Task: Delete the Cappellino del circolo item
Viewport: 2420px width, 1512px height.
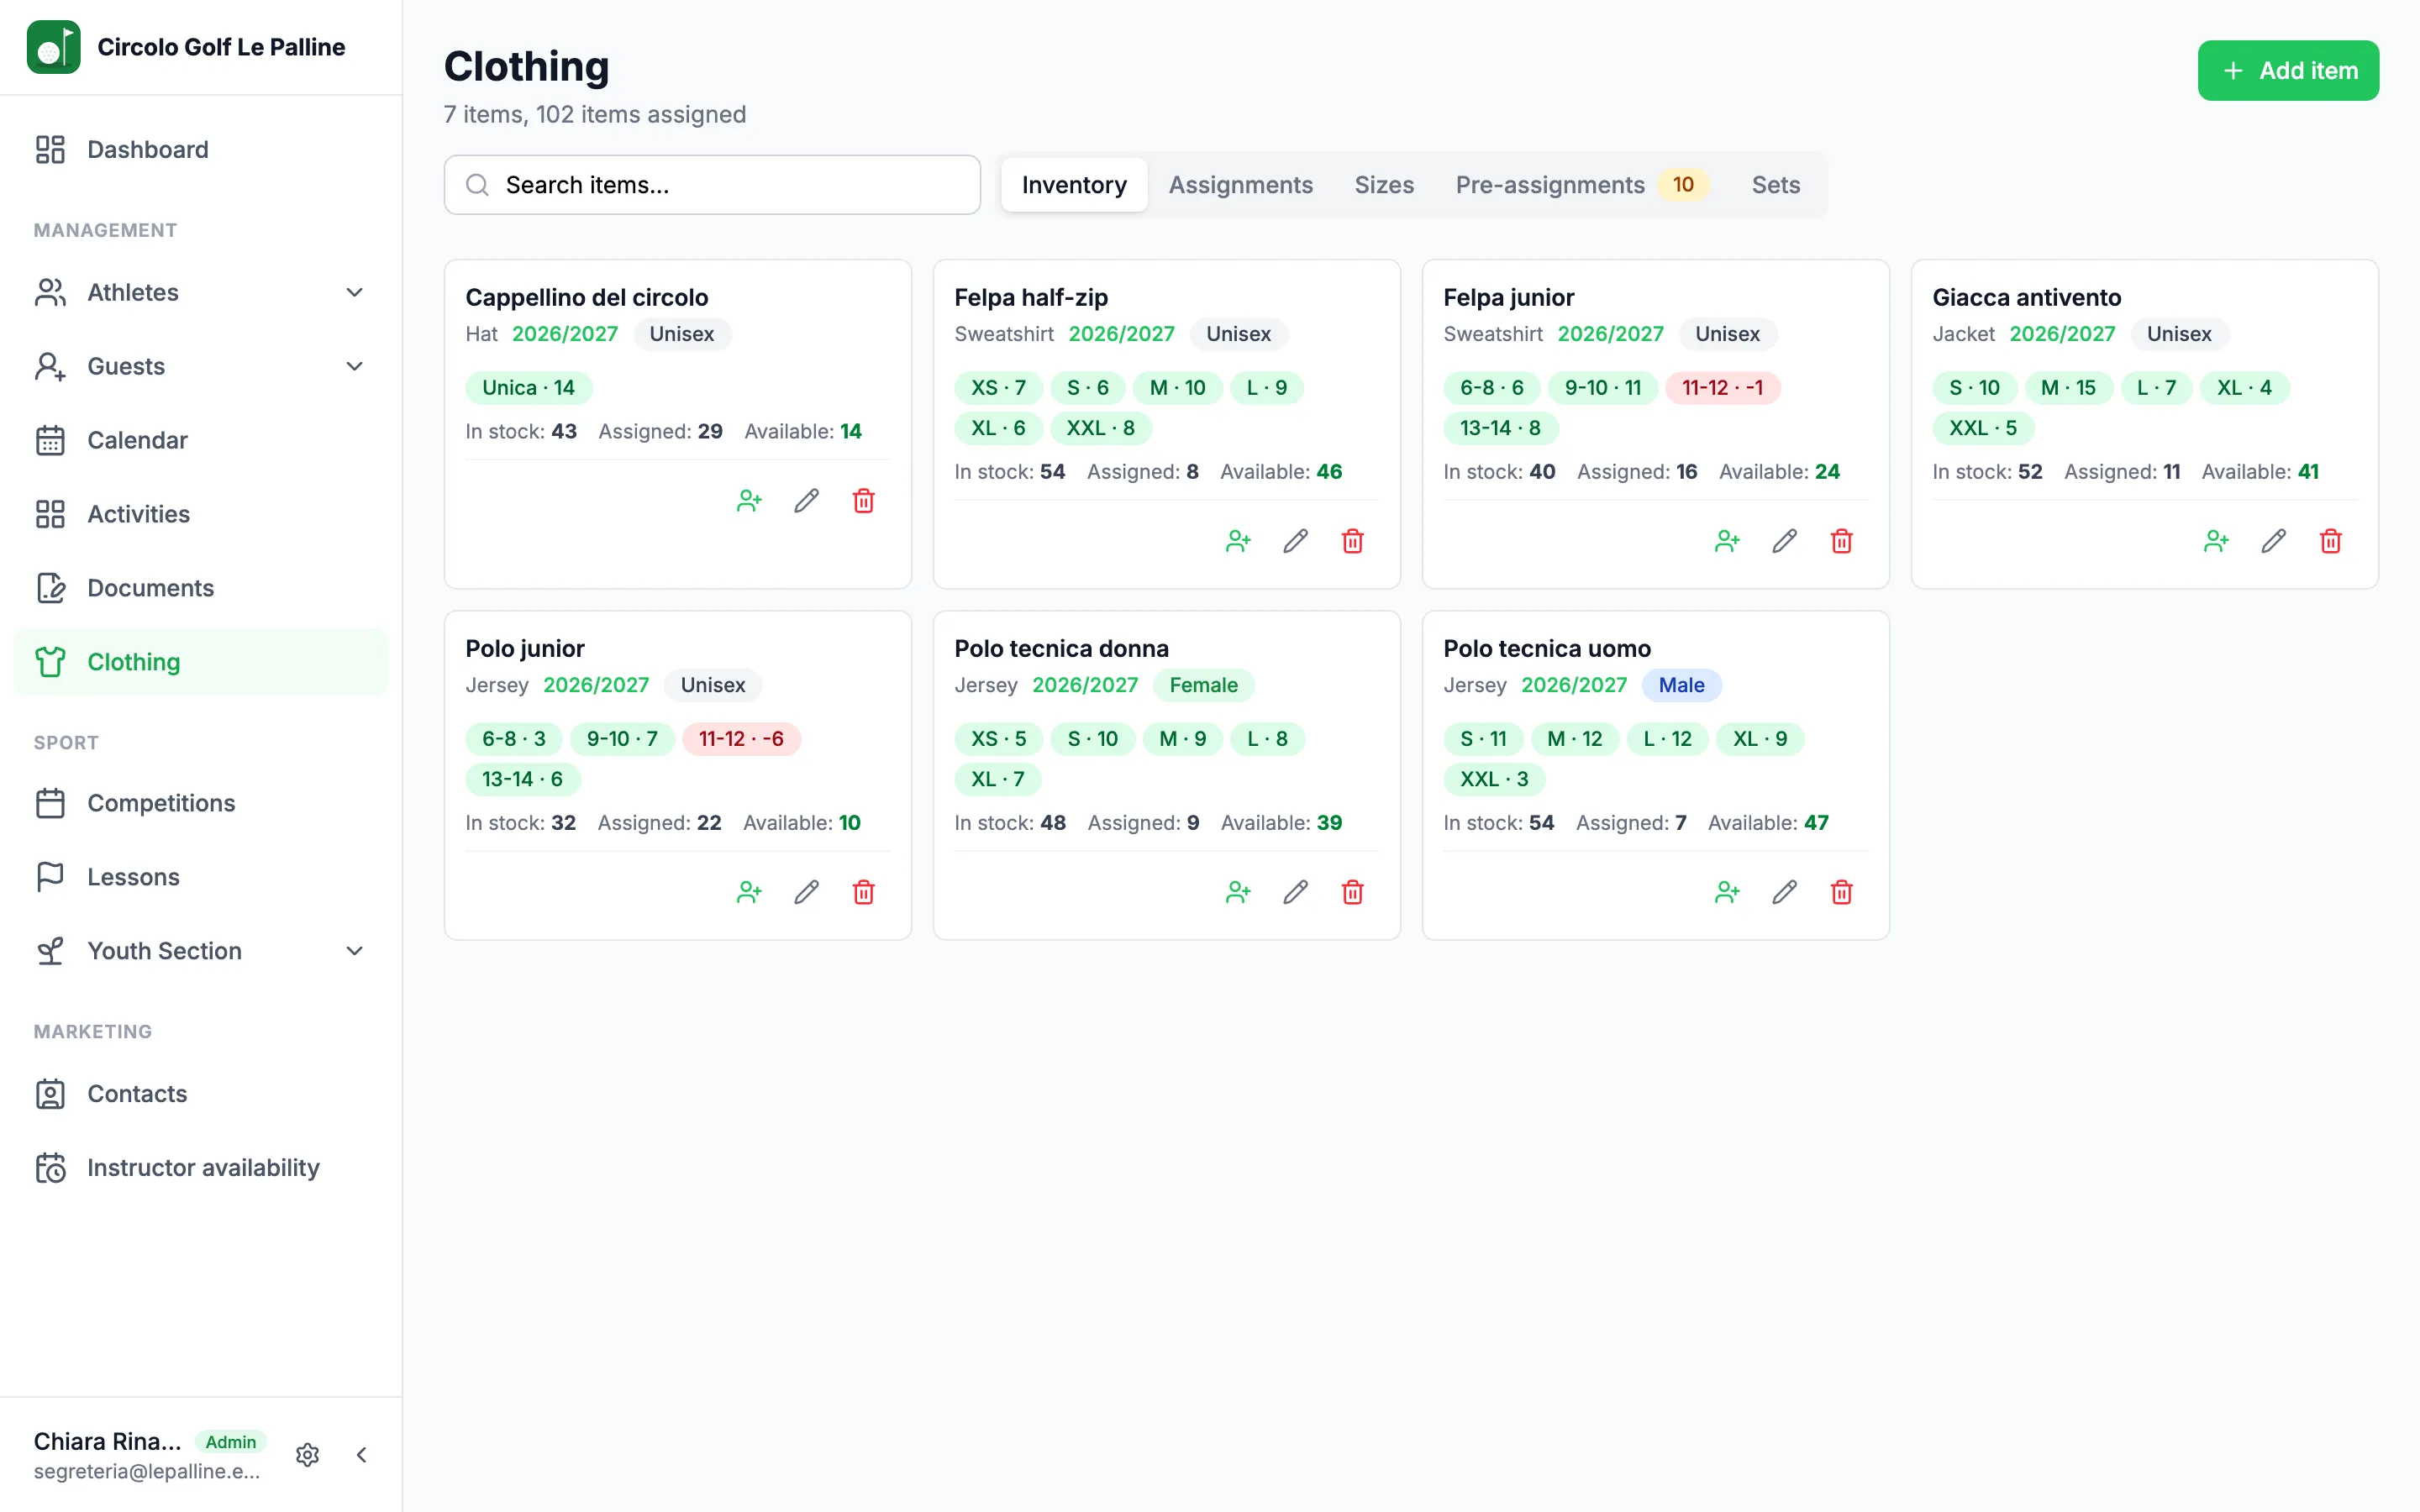Action: pos(863,501)
